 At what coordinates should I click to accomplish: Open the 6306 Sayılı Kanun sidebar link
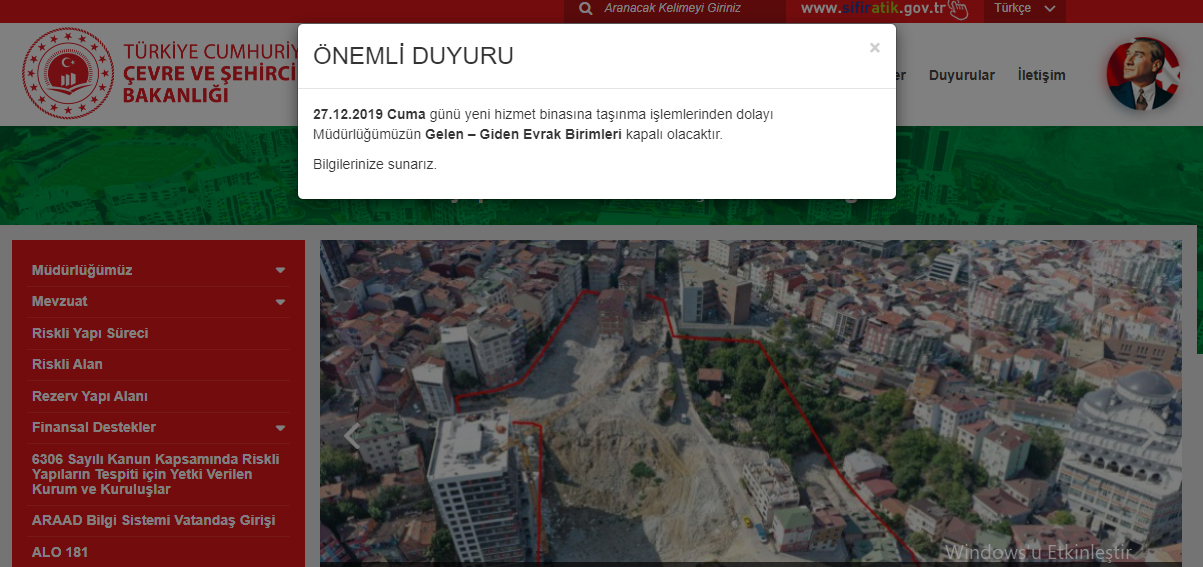(155, 474)
